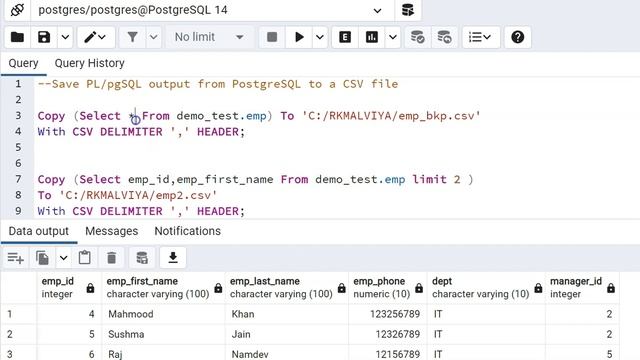Click the Copy rows icon
The image size is (640, 360).
click(42, 258)
